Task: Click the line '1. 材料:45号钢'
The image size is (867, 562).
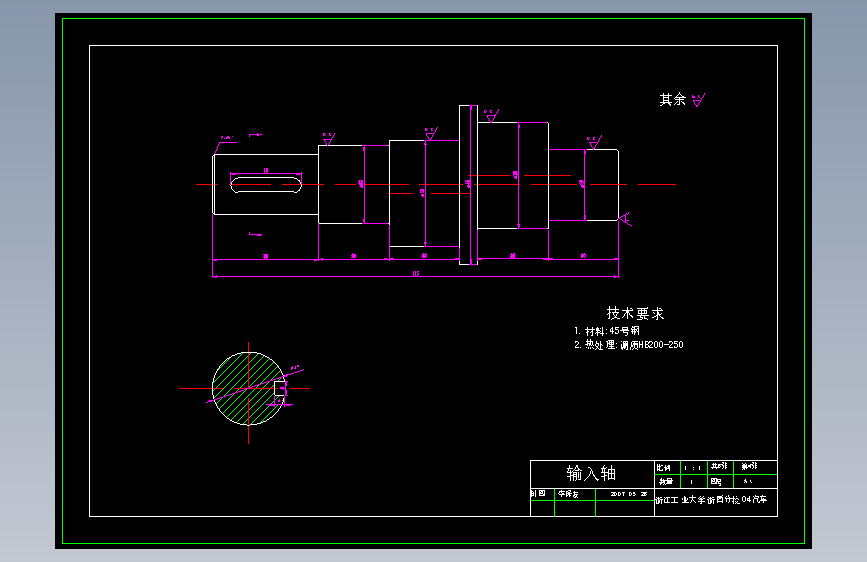Action: 607,331
